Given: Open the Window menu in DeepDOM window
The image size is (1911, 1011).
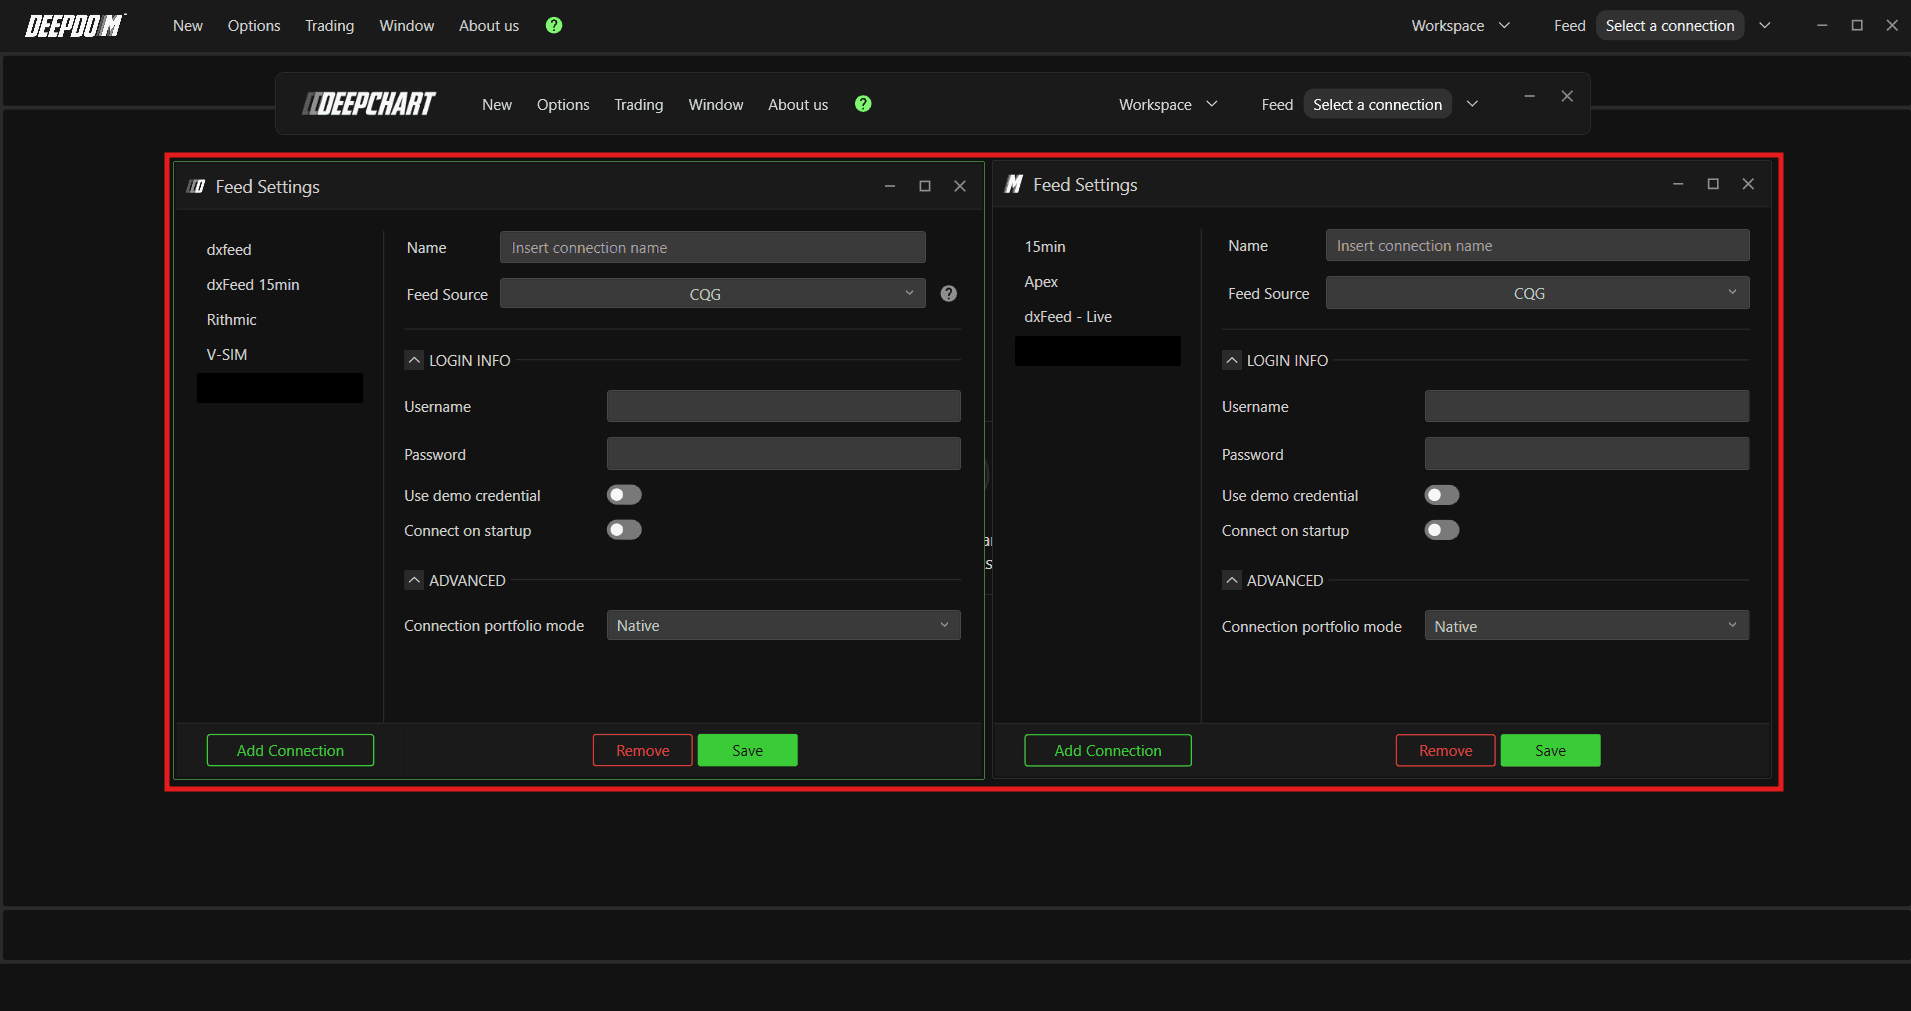Looking at the screenshot, I should (407, 26).
